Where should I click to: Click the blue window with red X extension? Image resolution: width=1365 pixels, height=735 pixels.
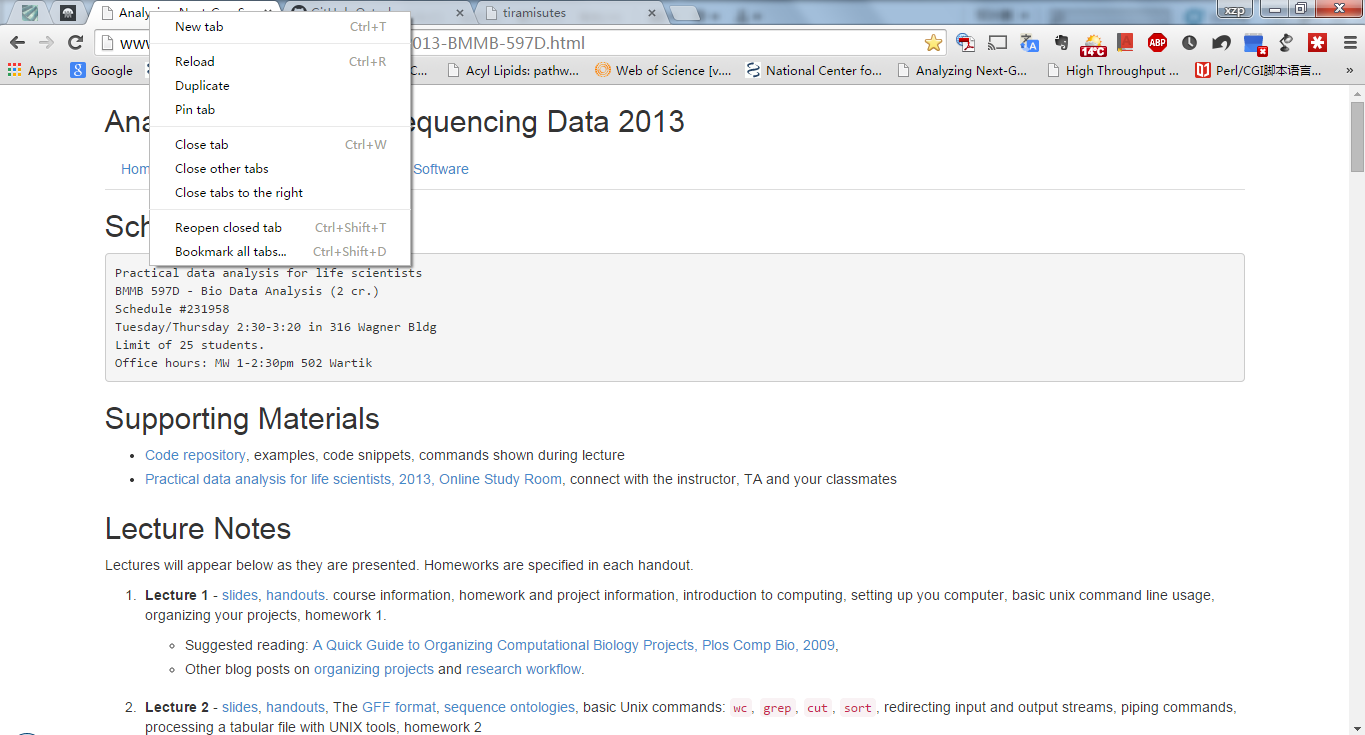coord(1255,43)
